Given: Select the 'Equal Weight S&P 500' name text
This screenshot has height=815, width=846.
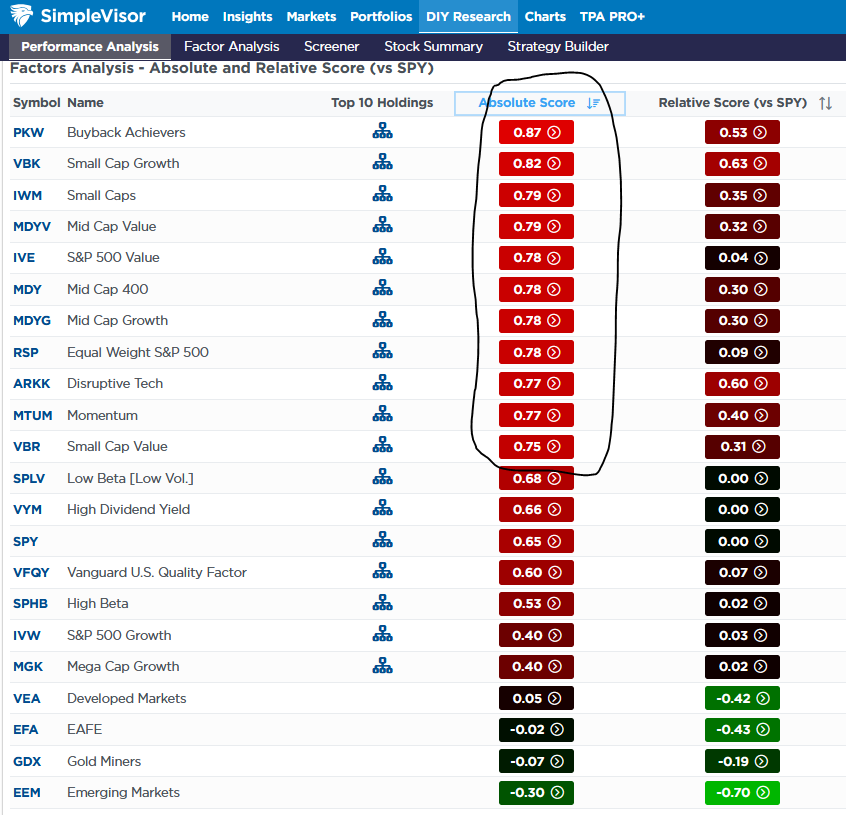Looking at the screenshot, I should (138, 352).
